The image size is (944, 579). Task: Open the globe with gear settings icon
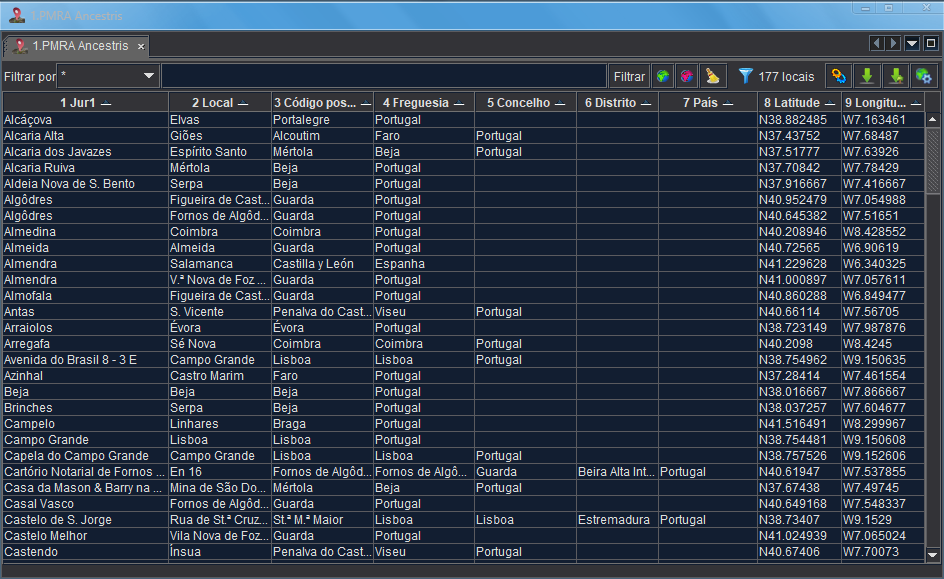coord(923,76)
